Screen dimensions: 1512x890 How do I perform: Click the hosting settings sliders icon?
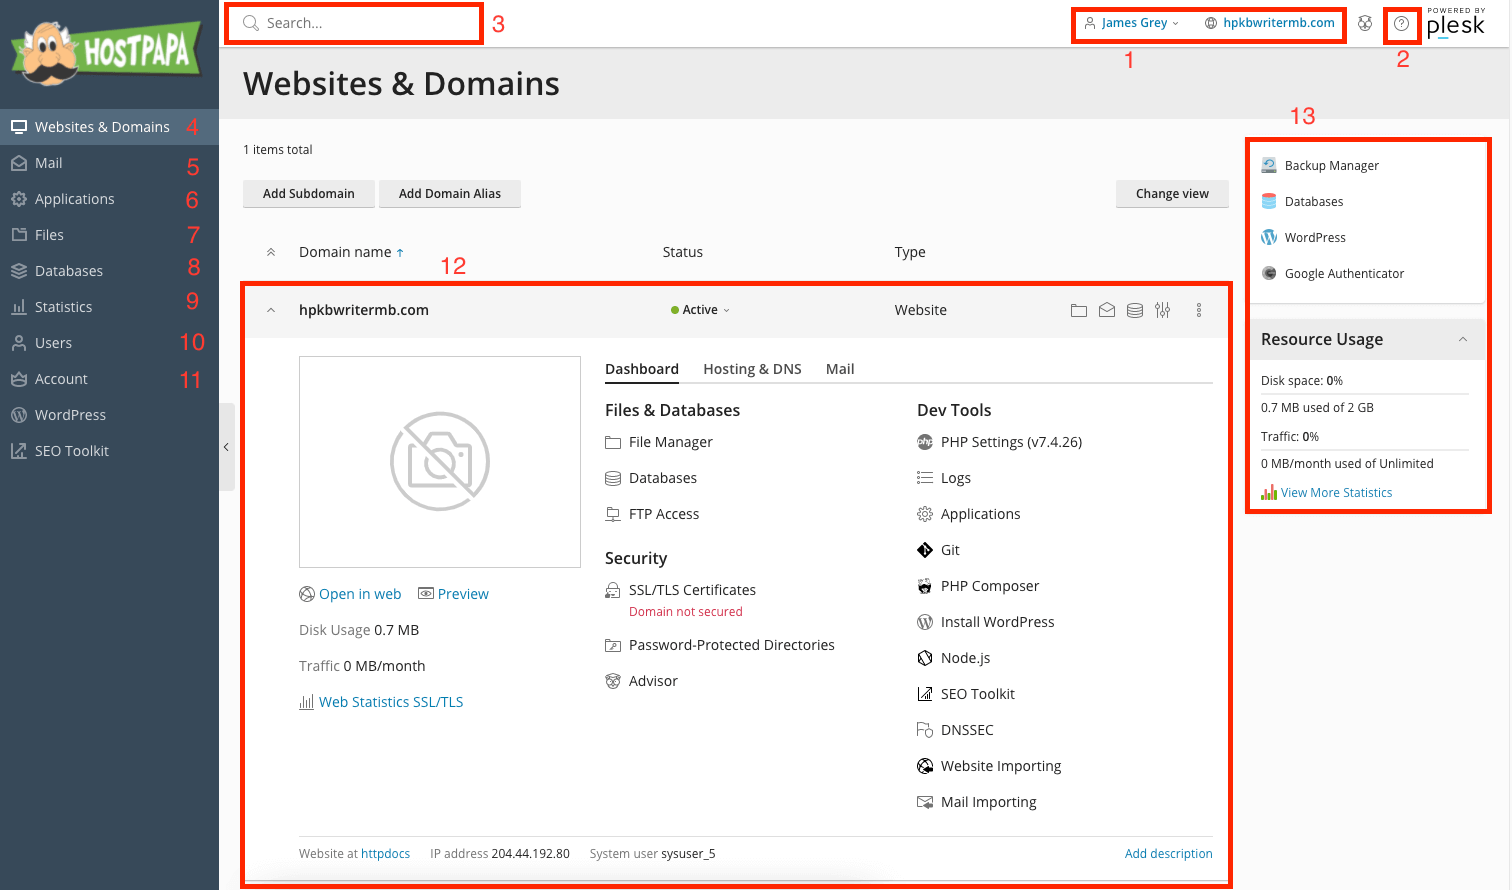tap(1163, 310)
